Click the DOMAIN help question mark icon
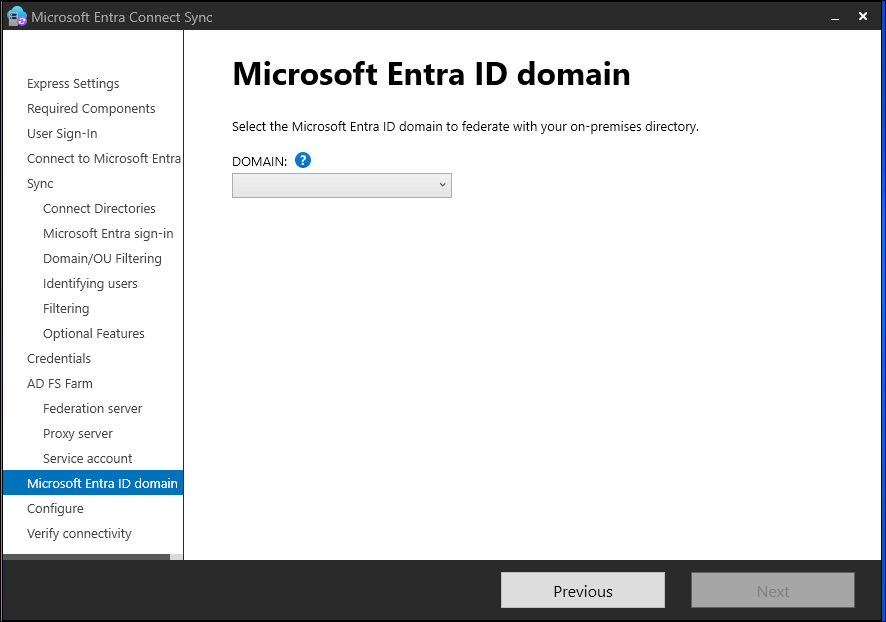 click(x=303, y=160)
